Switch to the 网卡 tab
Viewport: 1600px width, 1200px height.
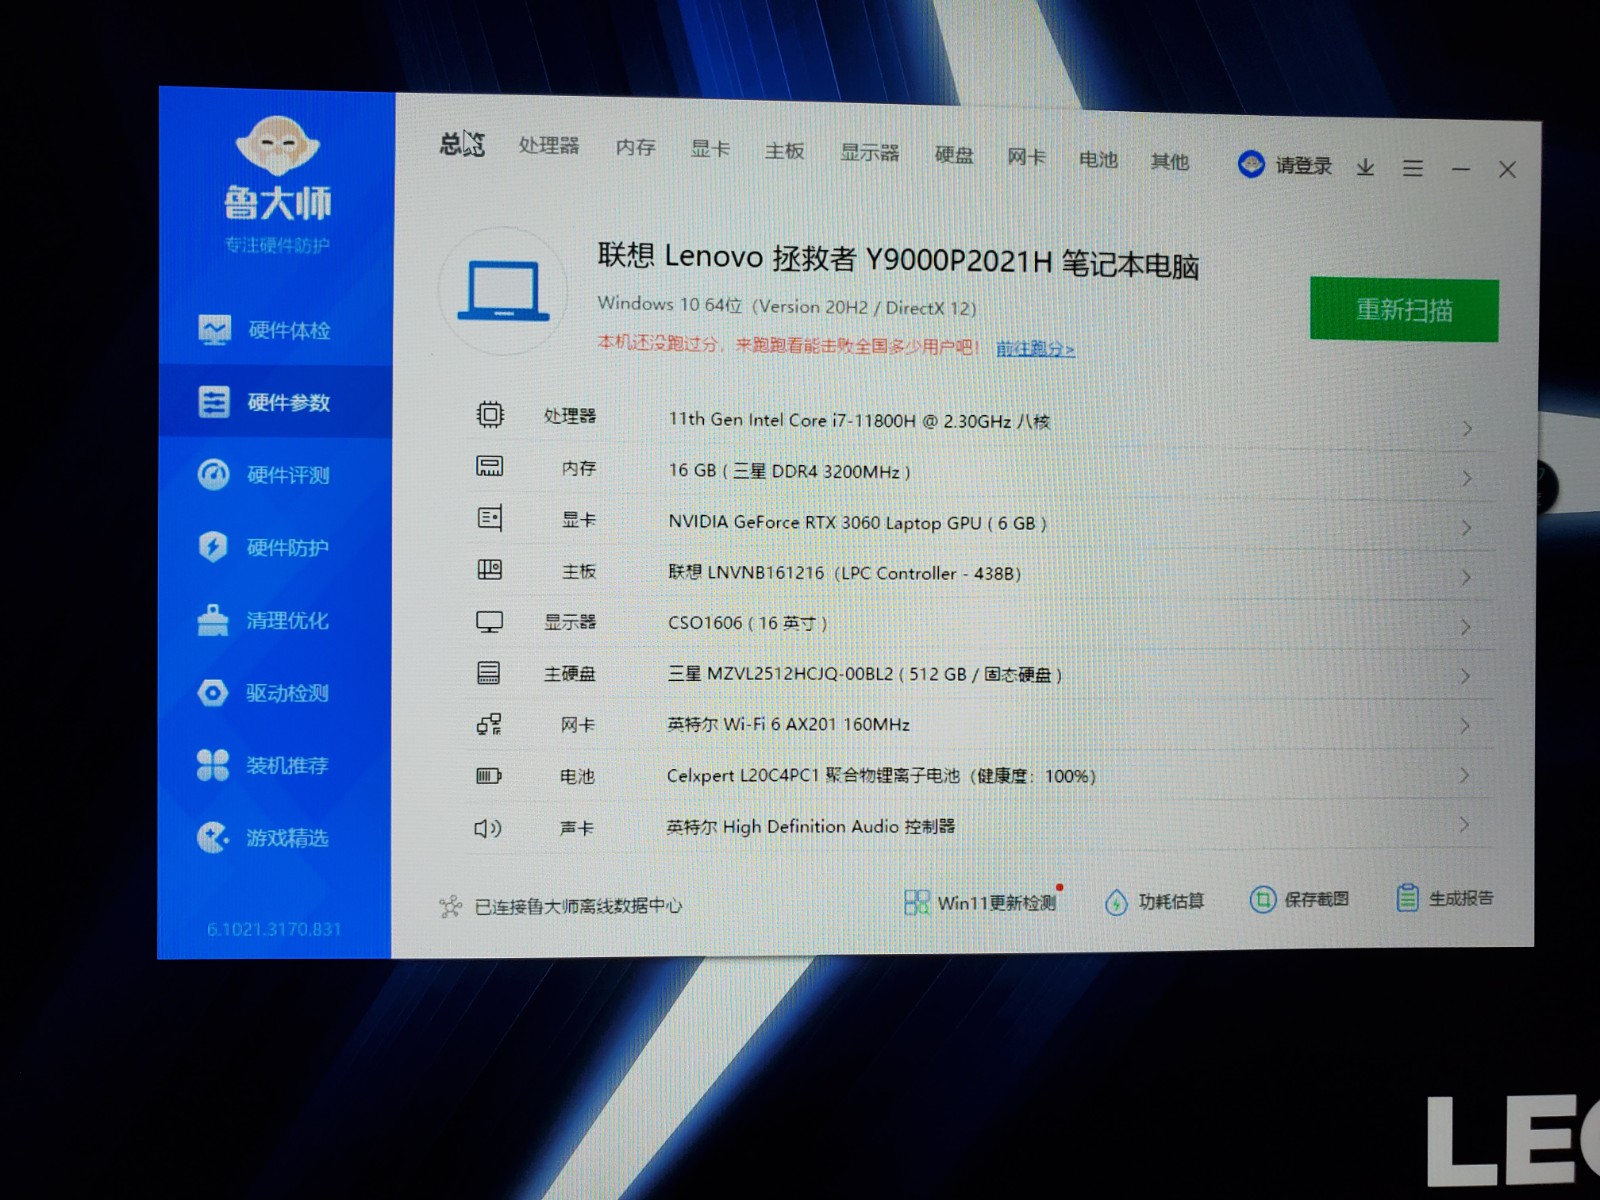coord(1027,157)
